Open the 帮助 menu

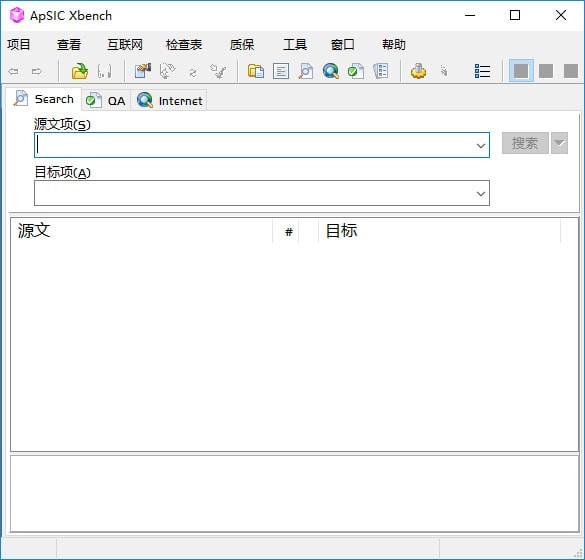coord(394,44)
